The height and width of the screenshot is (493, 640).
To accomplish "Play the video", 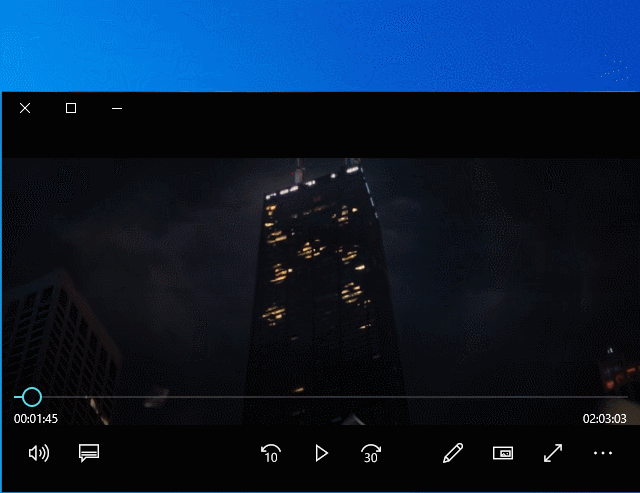I will click(322, 453).
